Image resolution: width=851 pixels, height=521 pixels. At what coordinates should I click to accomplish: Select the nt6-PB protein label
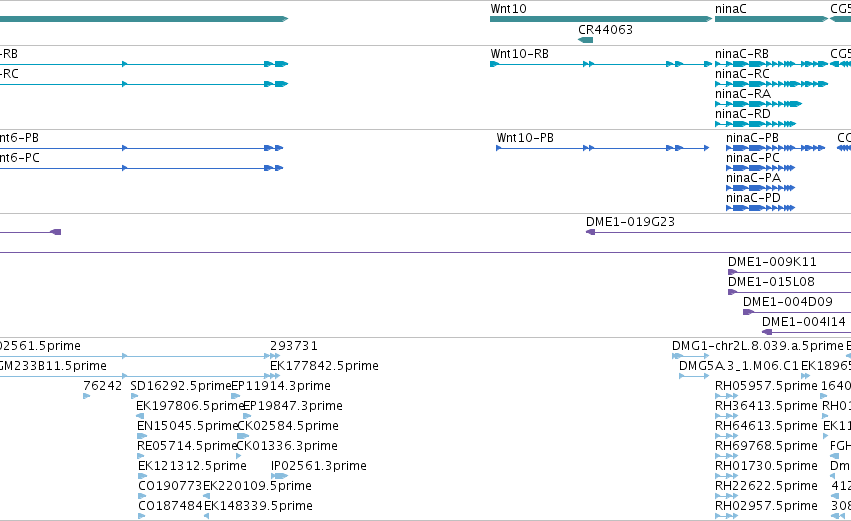click(19, 138)
